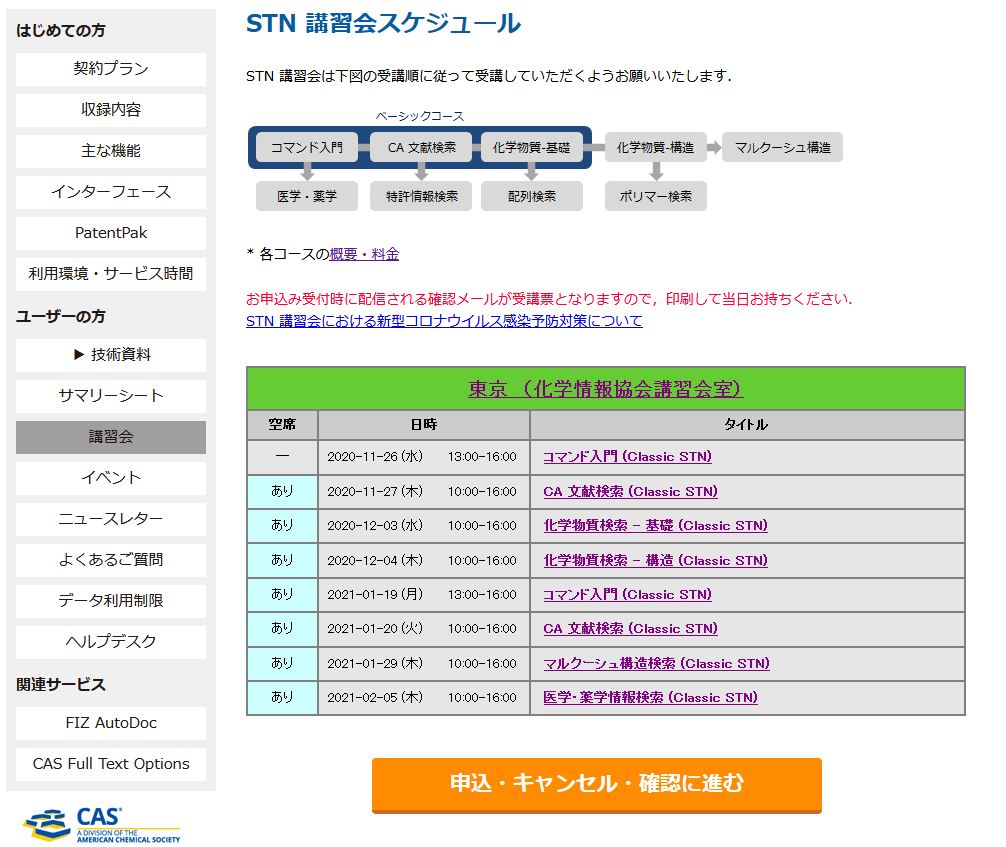Click the 特許情報検索 course box
Image resolution: width=1006 pixels, height=847 pixels.
point(422,196)
